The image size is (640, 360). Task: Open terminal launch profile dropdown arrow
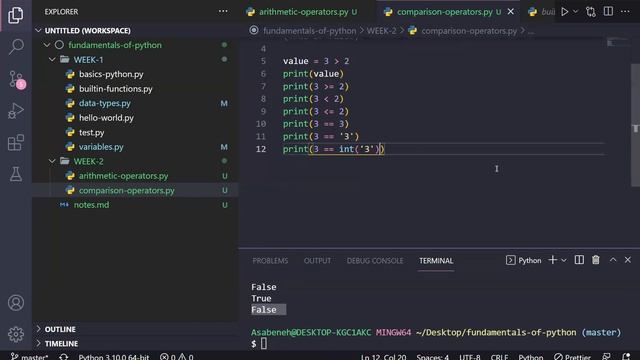[x=564, y=260]
